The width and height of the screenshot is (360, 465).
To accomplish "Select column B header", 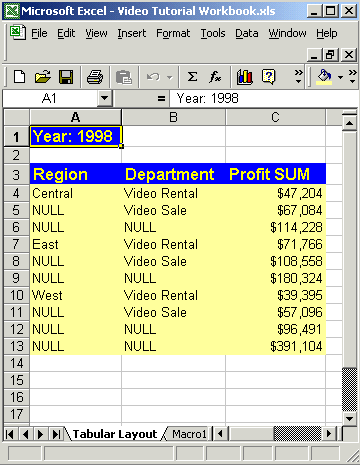I will point(173,117).
